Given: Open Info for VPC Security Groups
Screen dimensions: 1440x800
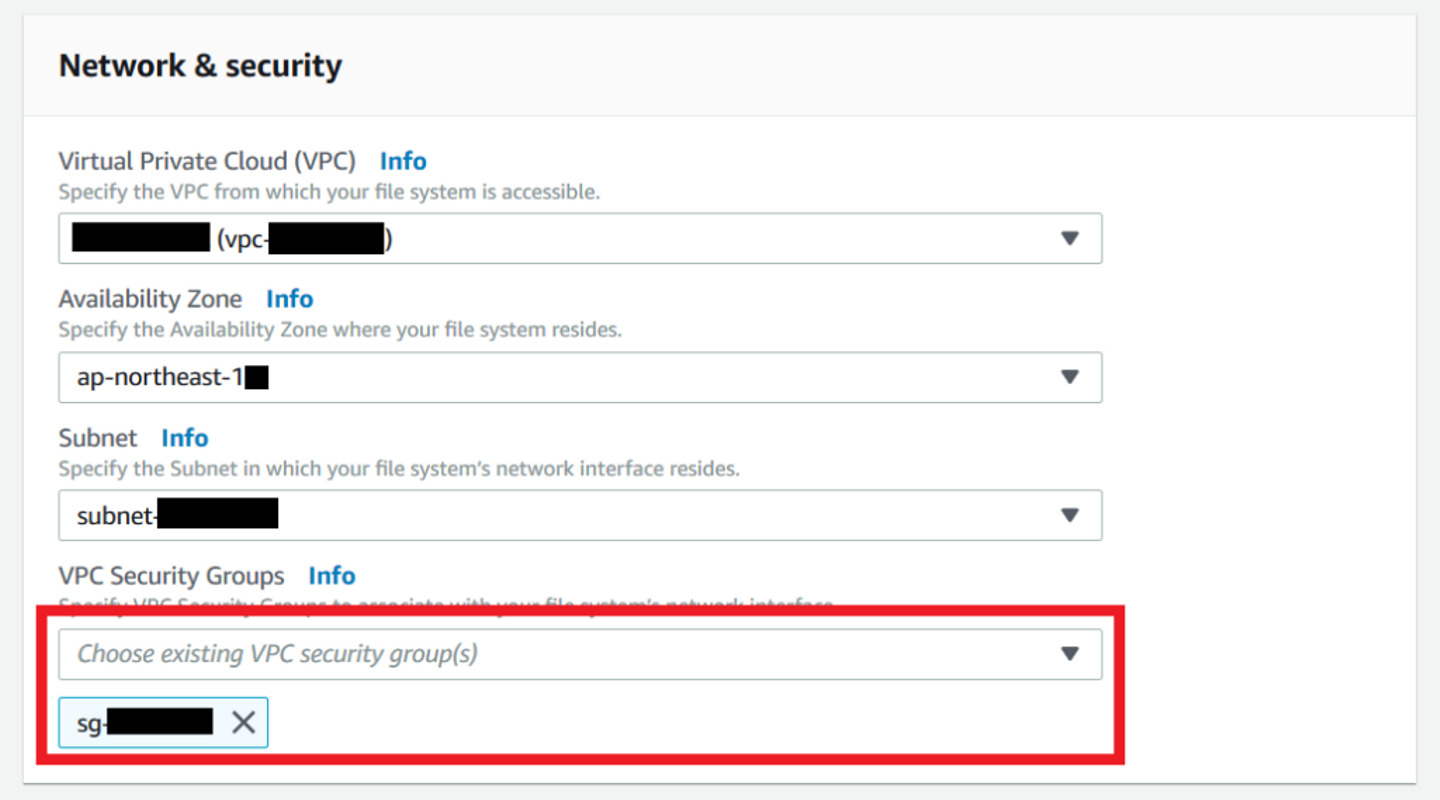Looking at the screenshot, I should 332,576.
